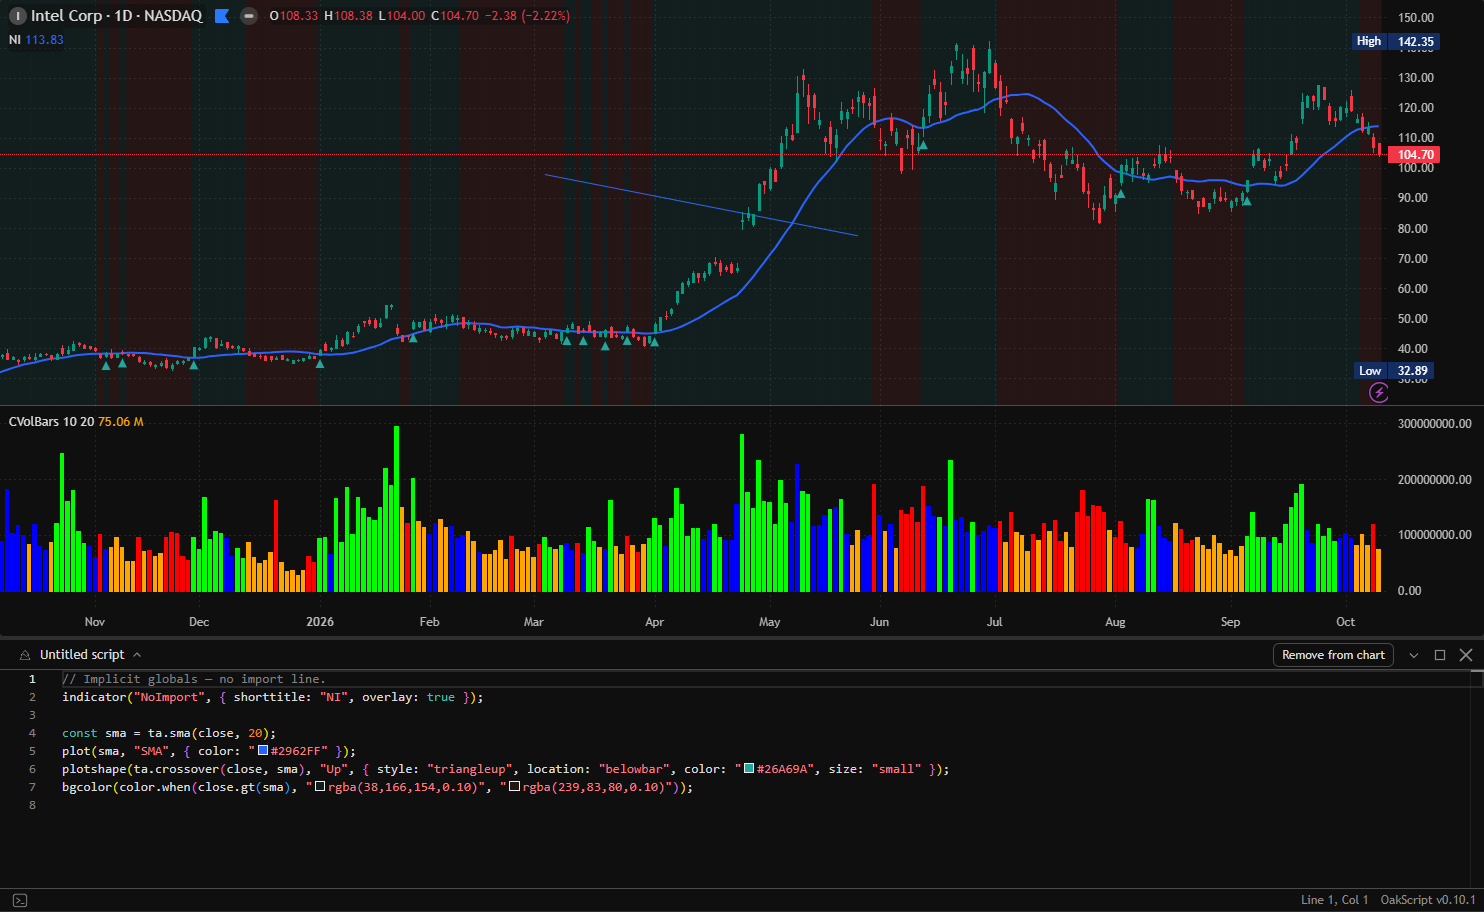Click the OakScript v0.10.1 status text

point(1427,900)
